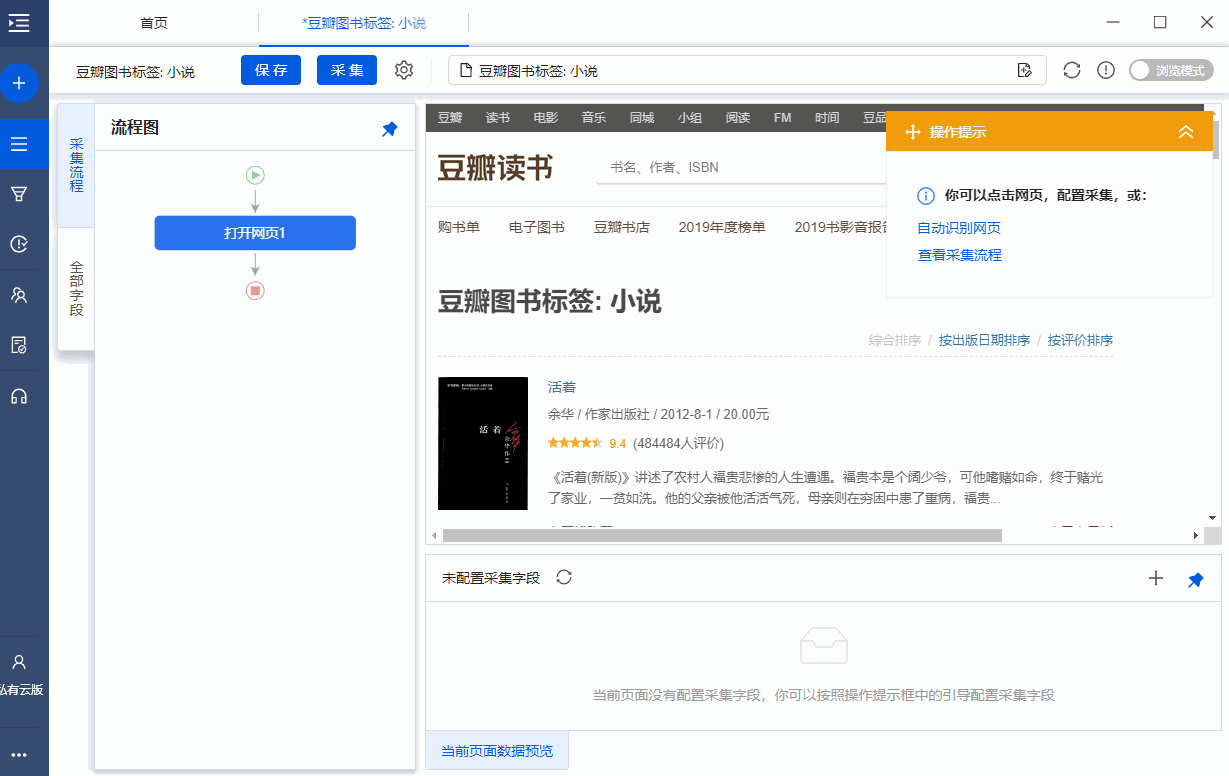Click the 保存 button
The height and width of the screenshot is (776, 1229).
(x=271, y=70)
